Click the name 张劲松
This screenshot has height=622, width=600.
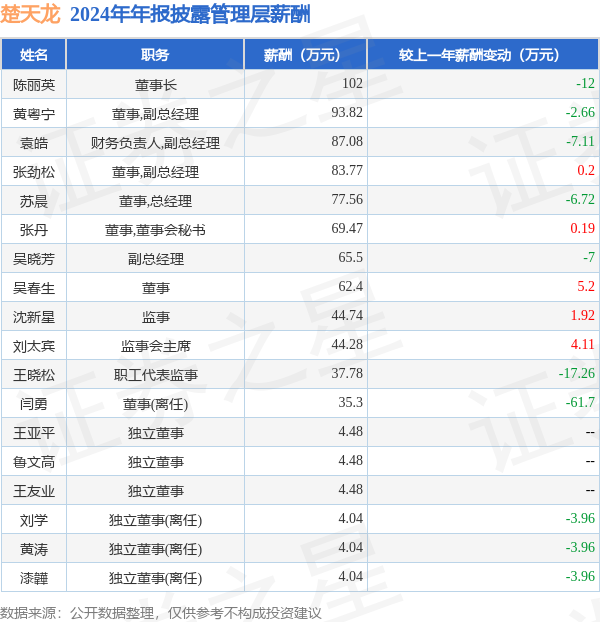[x=34, y=172]
